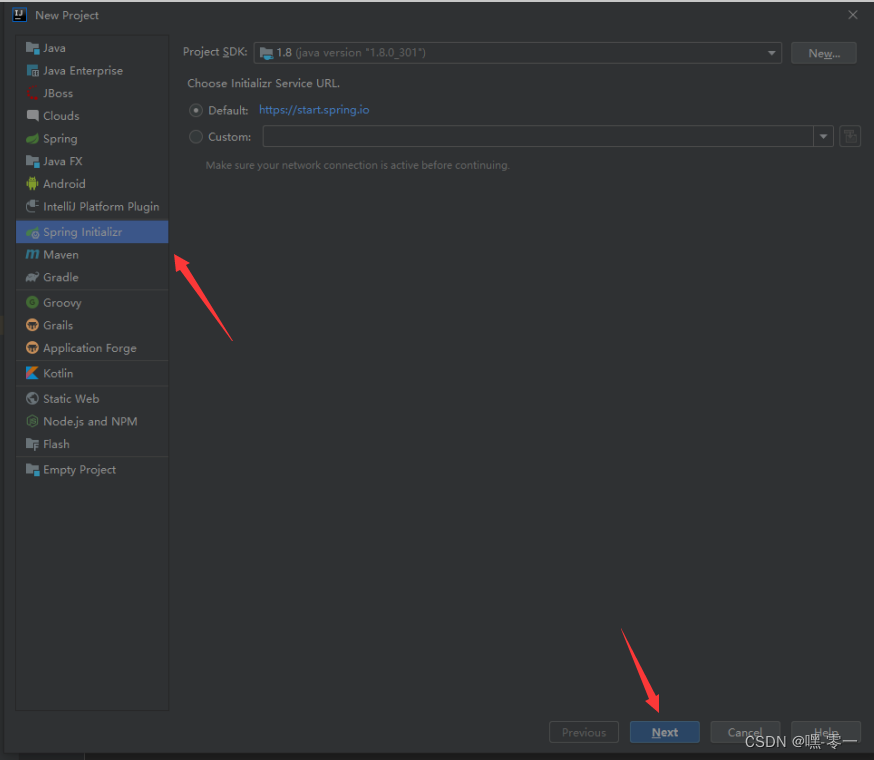Click the Grails icon
The height and width of the screenshot is (760, 874).
coord(32,325)
